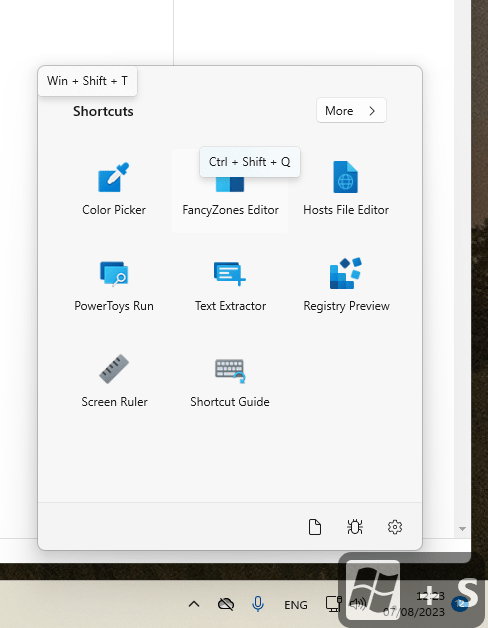
Task: Click the cloud sync-off tray icon
Action: pyautogui.click(x=226, y=604)
